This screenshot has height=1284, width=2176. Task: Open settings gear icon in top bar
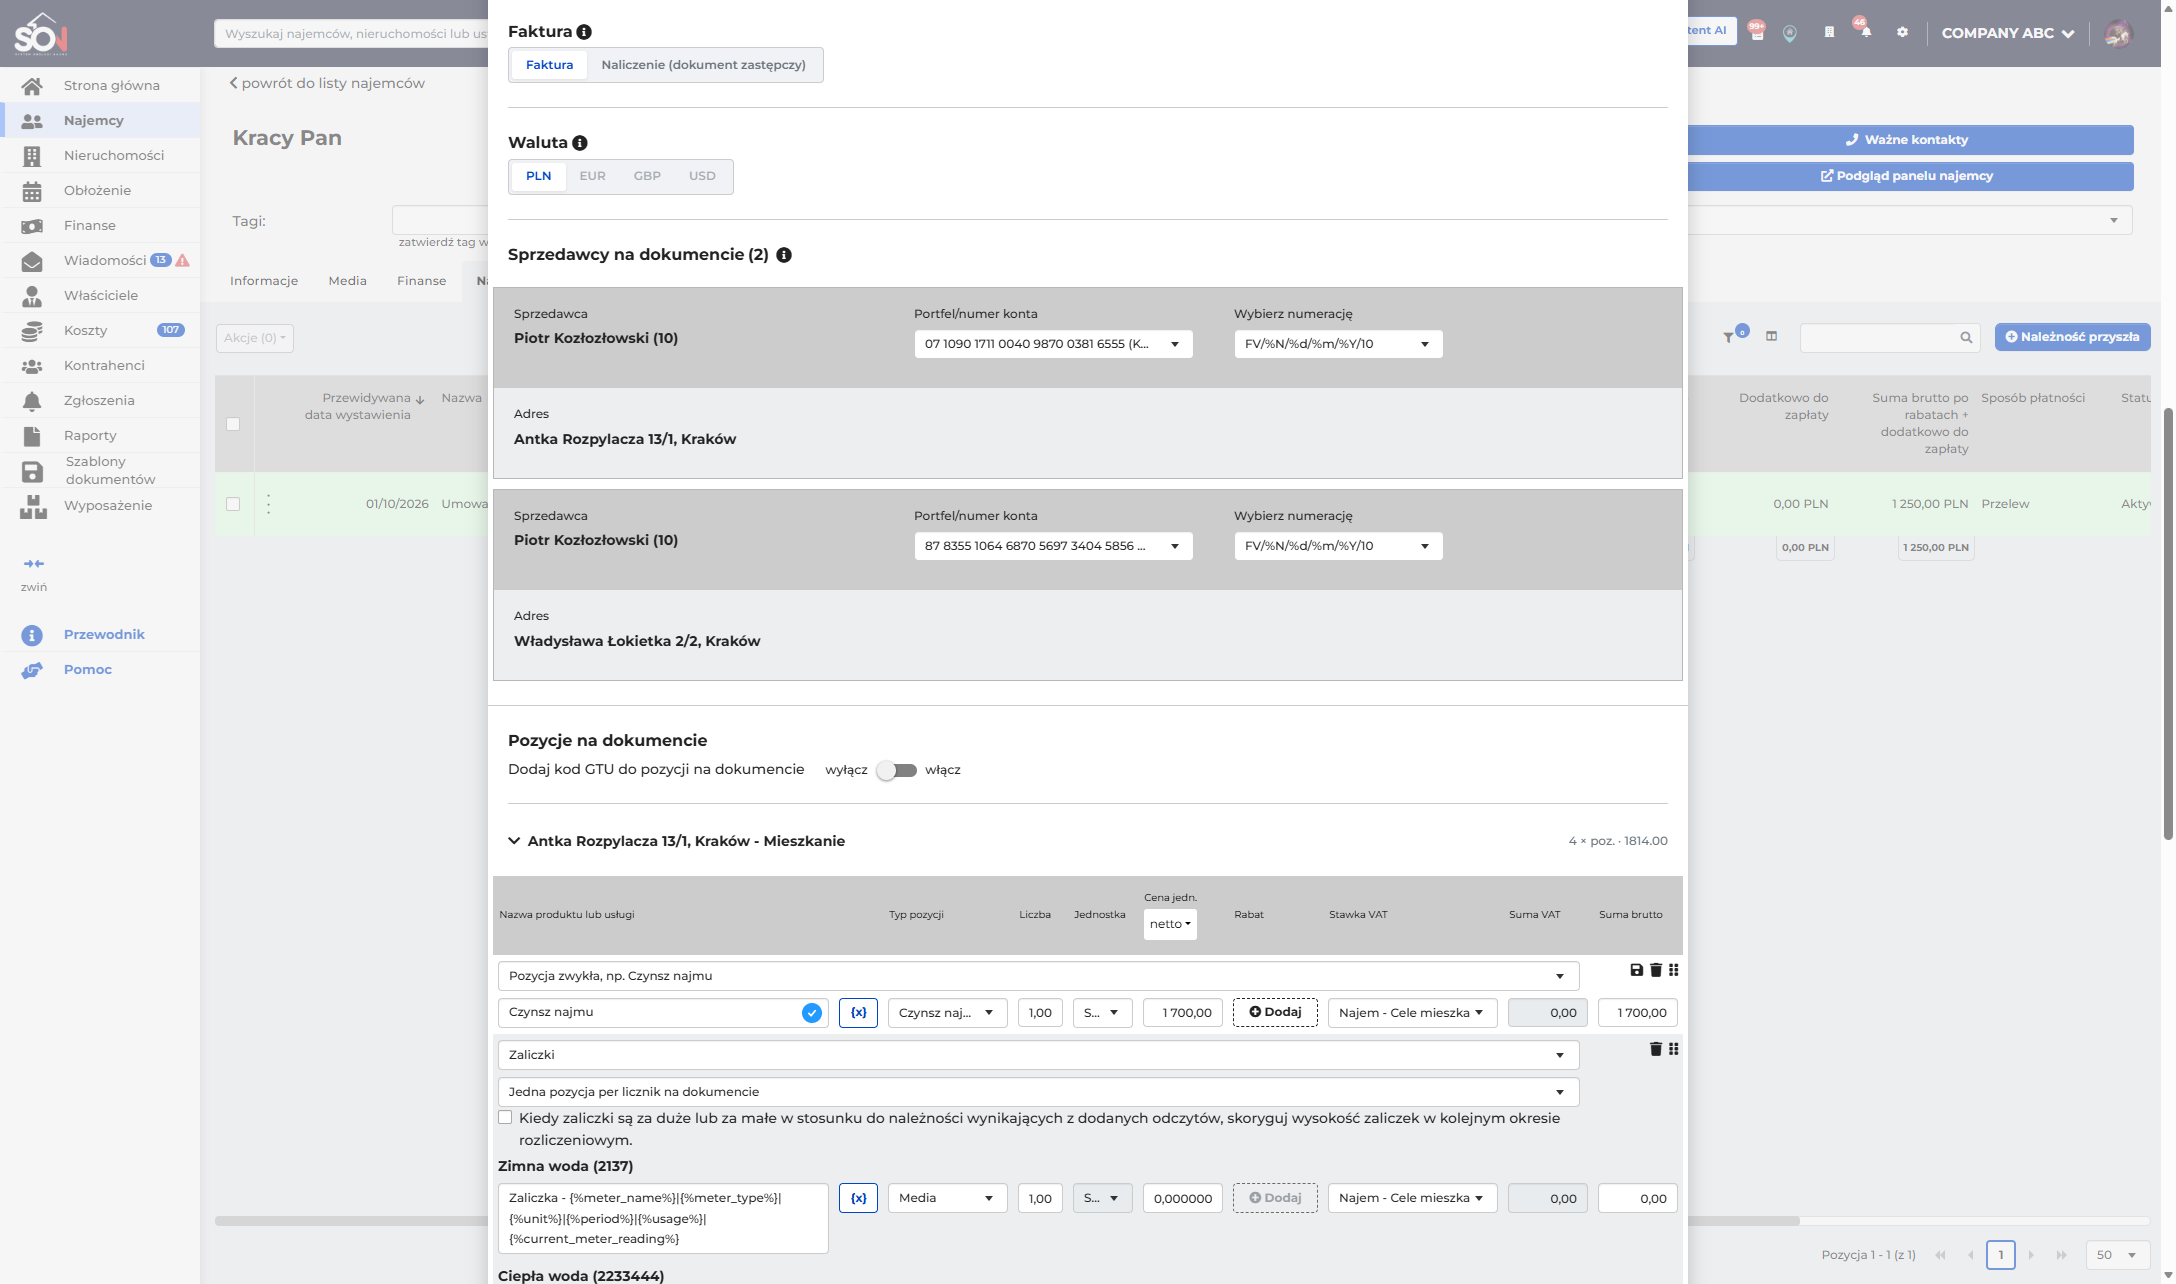[1902, 32]
